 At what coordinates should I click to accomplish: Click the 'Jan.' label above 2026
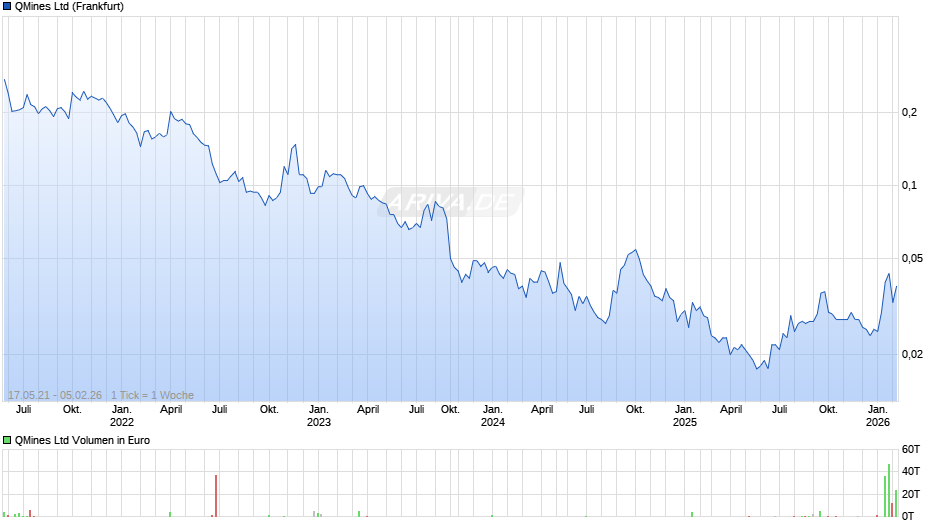click(x=878, y=410)
